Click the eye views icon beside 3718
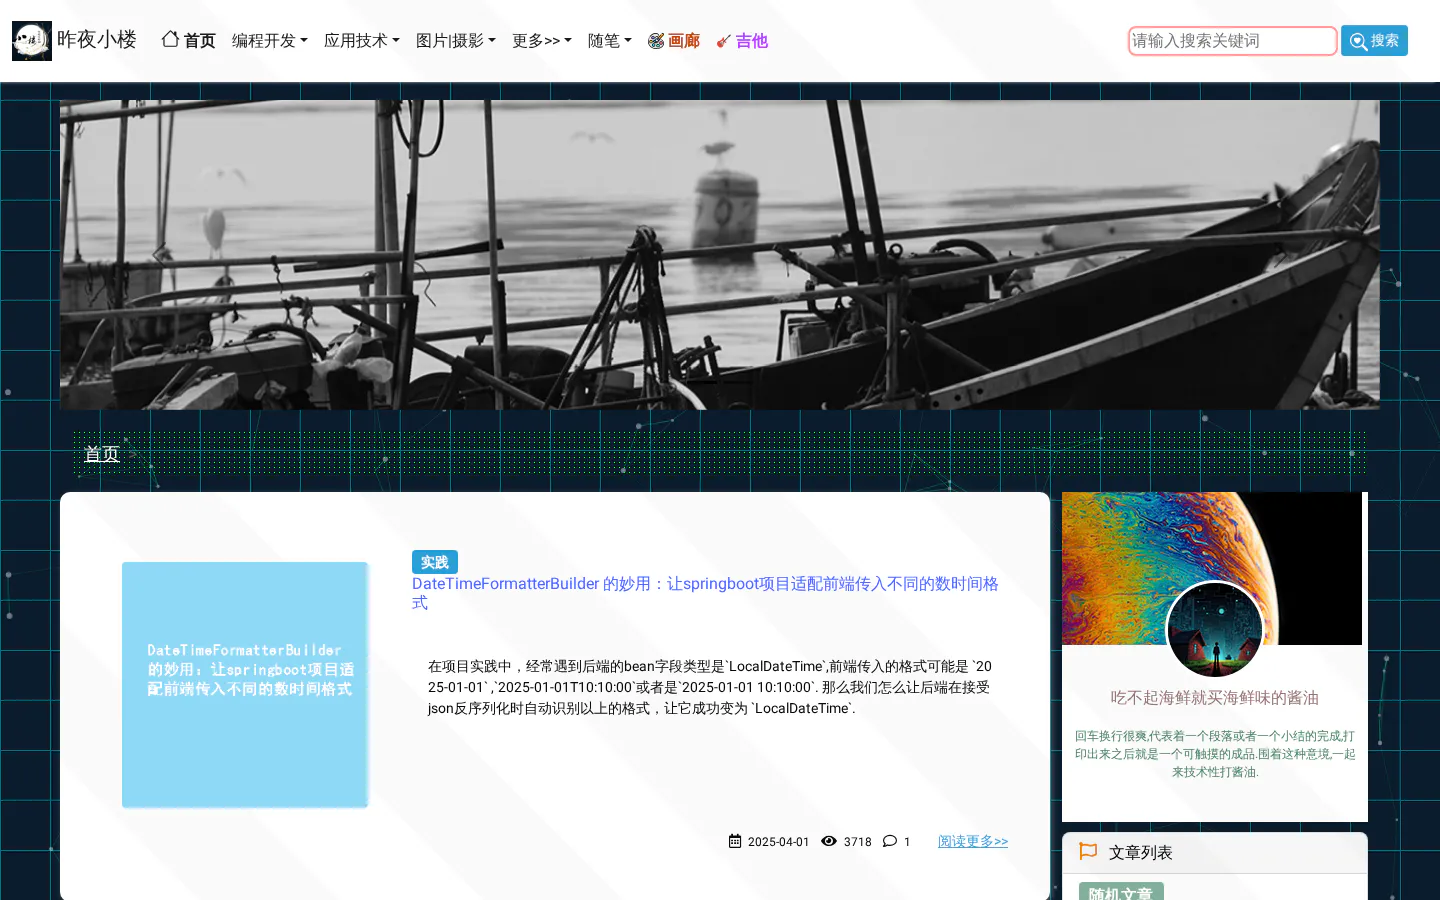 829,841
